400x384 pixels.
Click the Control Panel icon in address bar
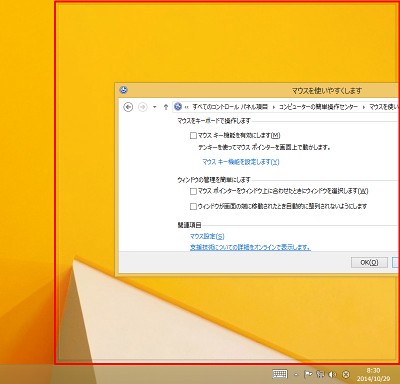(x=178, y=107)
